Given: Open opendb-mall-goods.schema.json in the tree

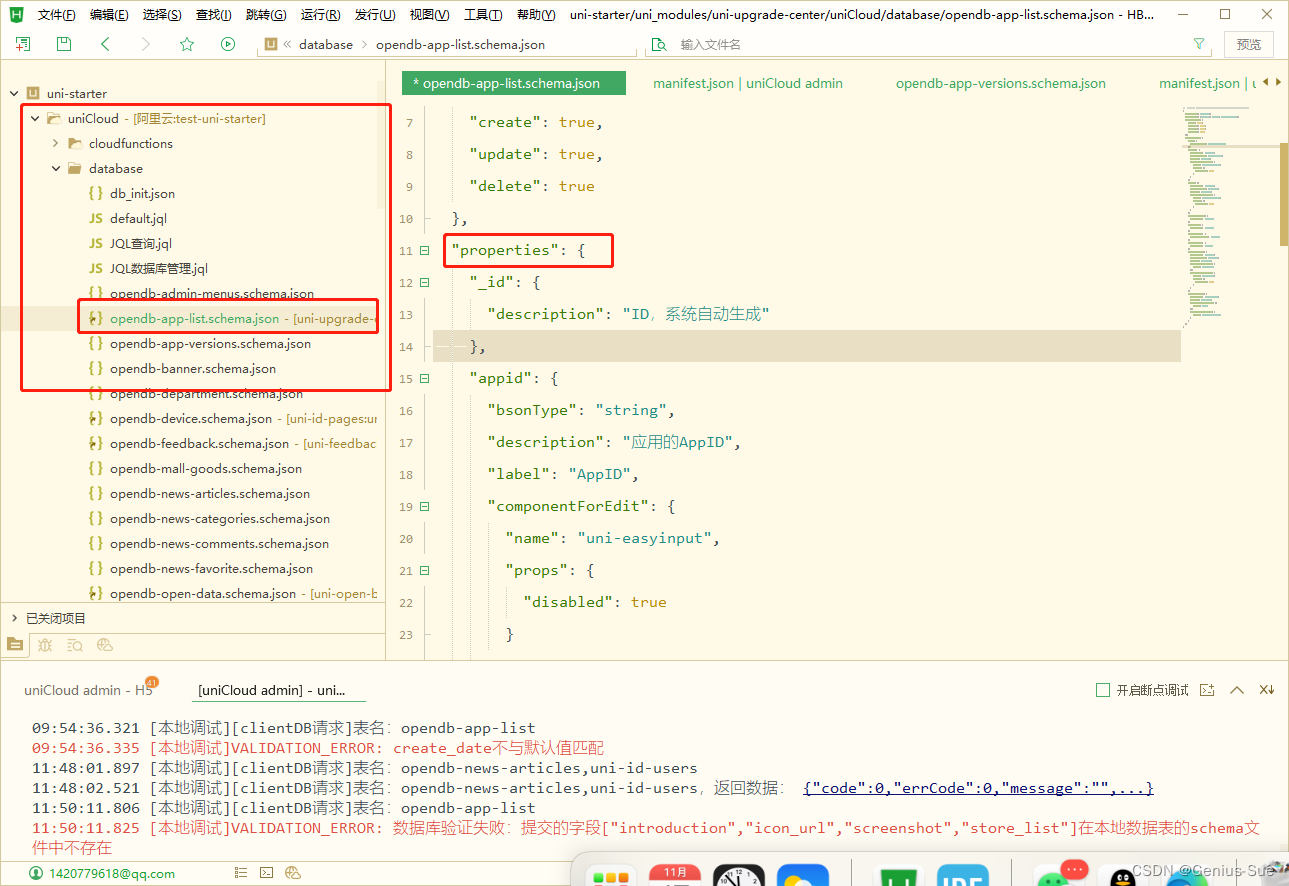Looking at the screenshot, I should pos(206,468).
